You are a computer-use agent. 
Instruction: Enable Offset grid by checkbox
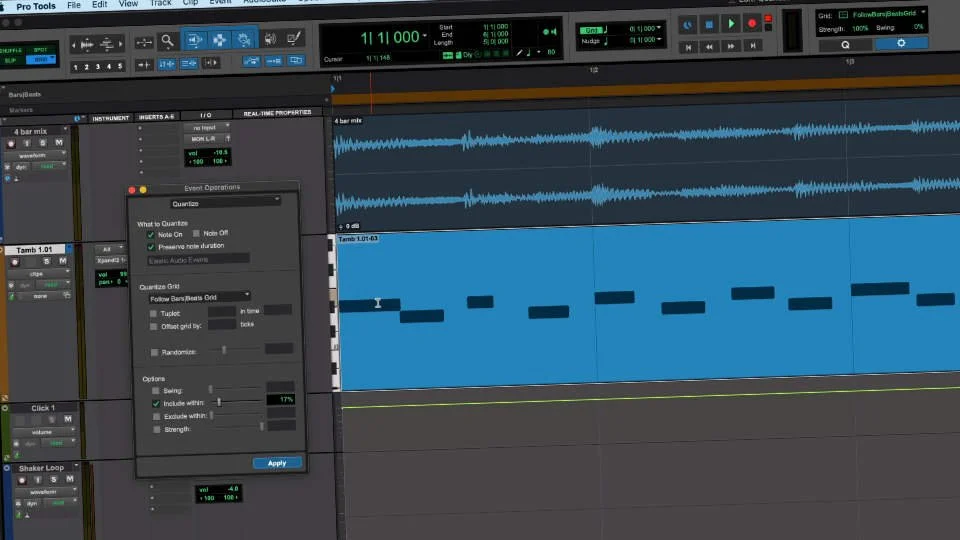click(x=153, y=326)
